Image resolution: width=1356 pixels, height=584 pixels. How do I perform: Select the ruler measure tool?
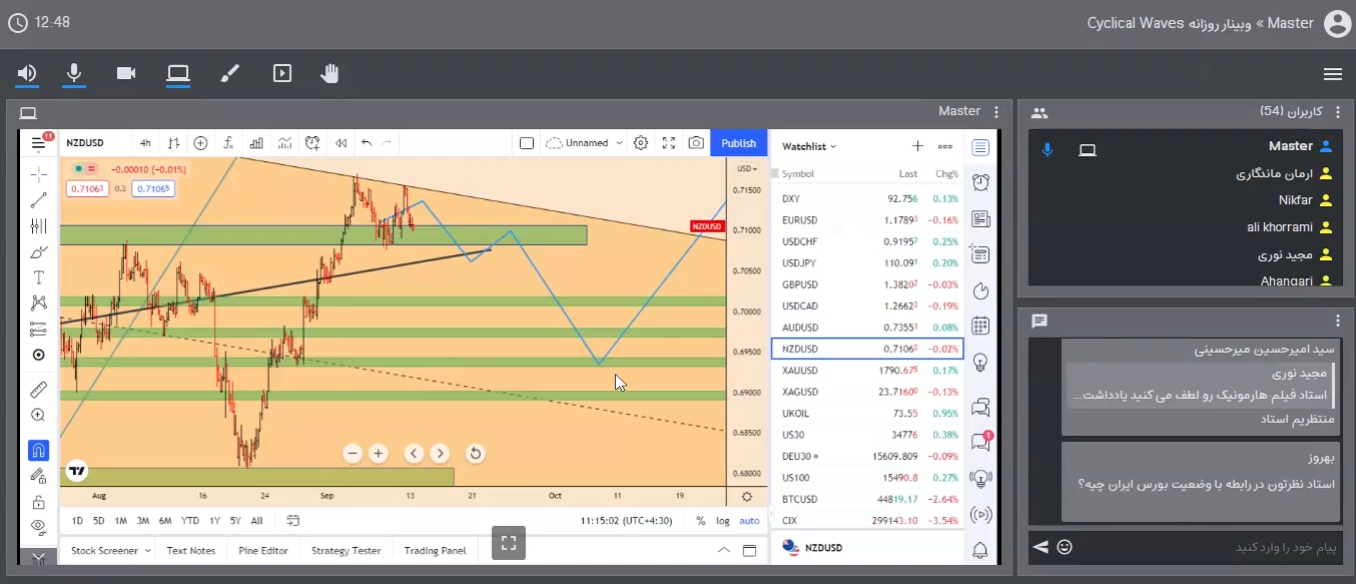(x=38, y=389)
